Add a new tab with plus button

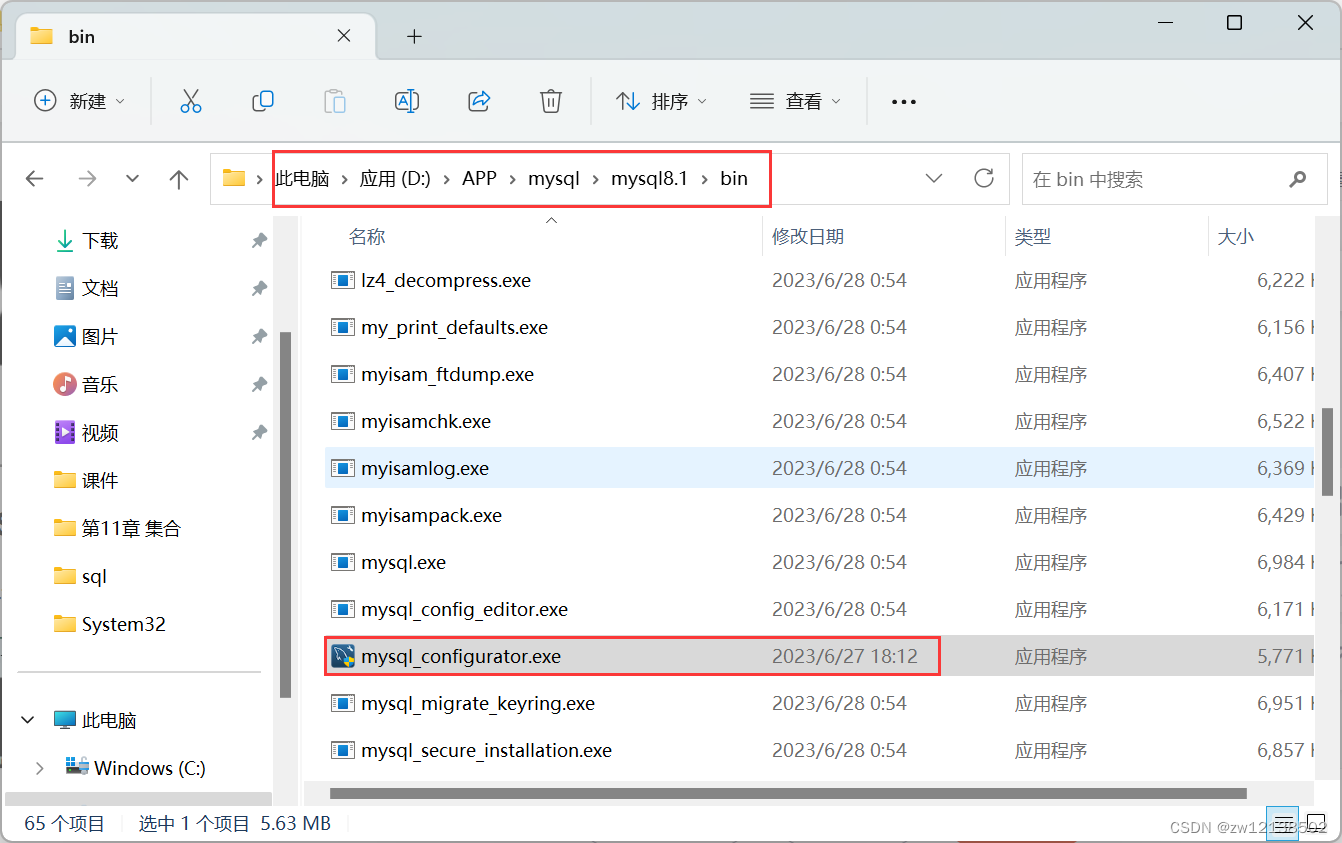[x=414, y=37]
